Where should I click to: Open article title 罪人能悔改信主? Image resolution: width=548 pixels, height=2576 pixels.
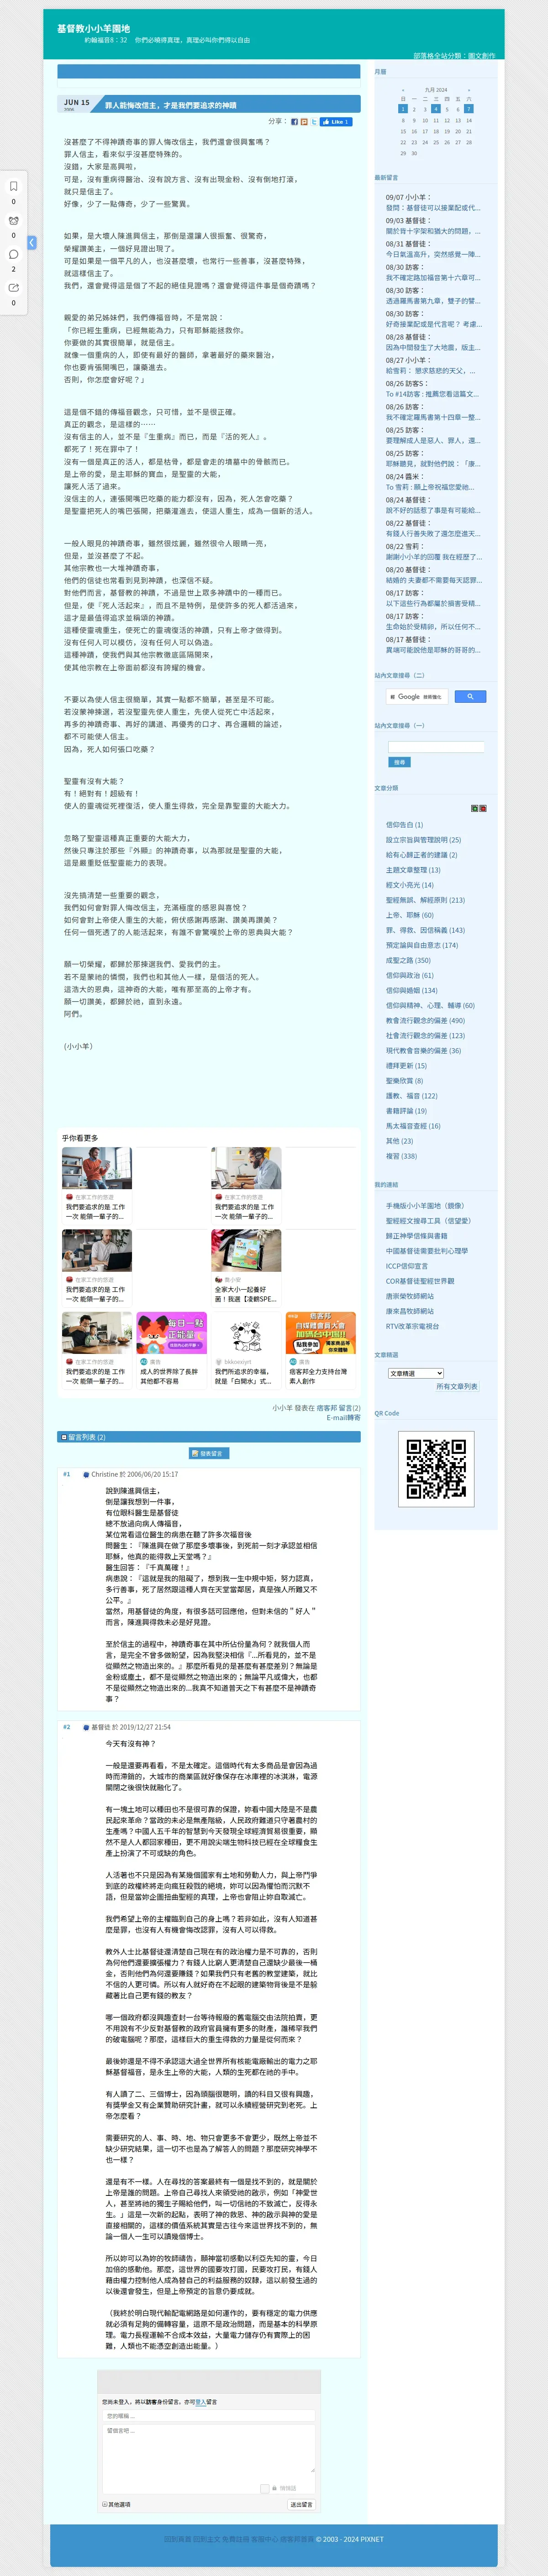[x=171, y=105]
